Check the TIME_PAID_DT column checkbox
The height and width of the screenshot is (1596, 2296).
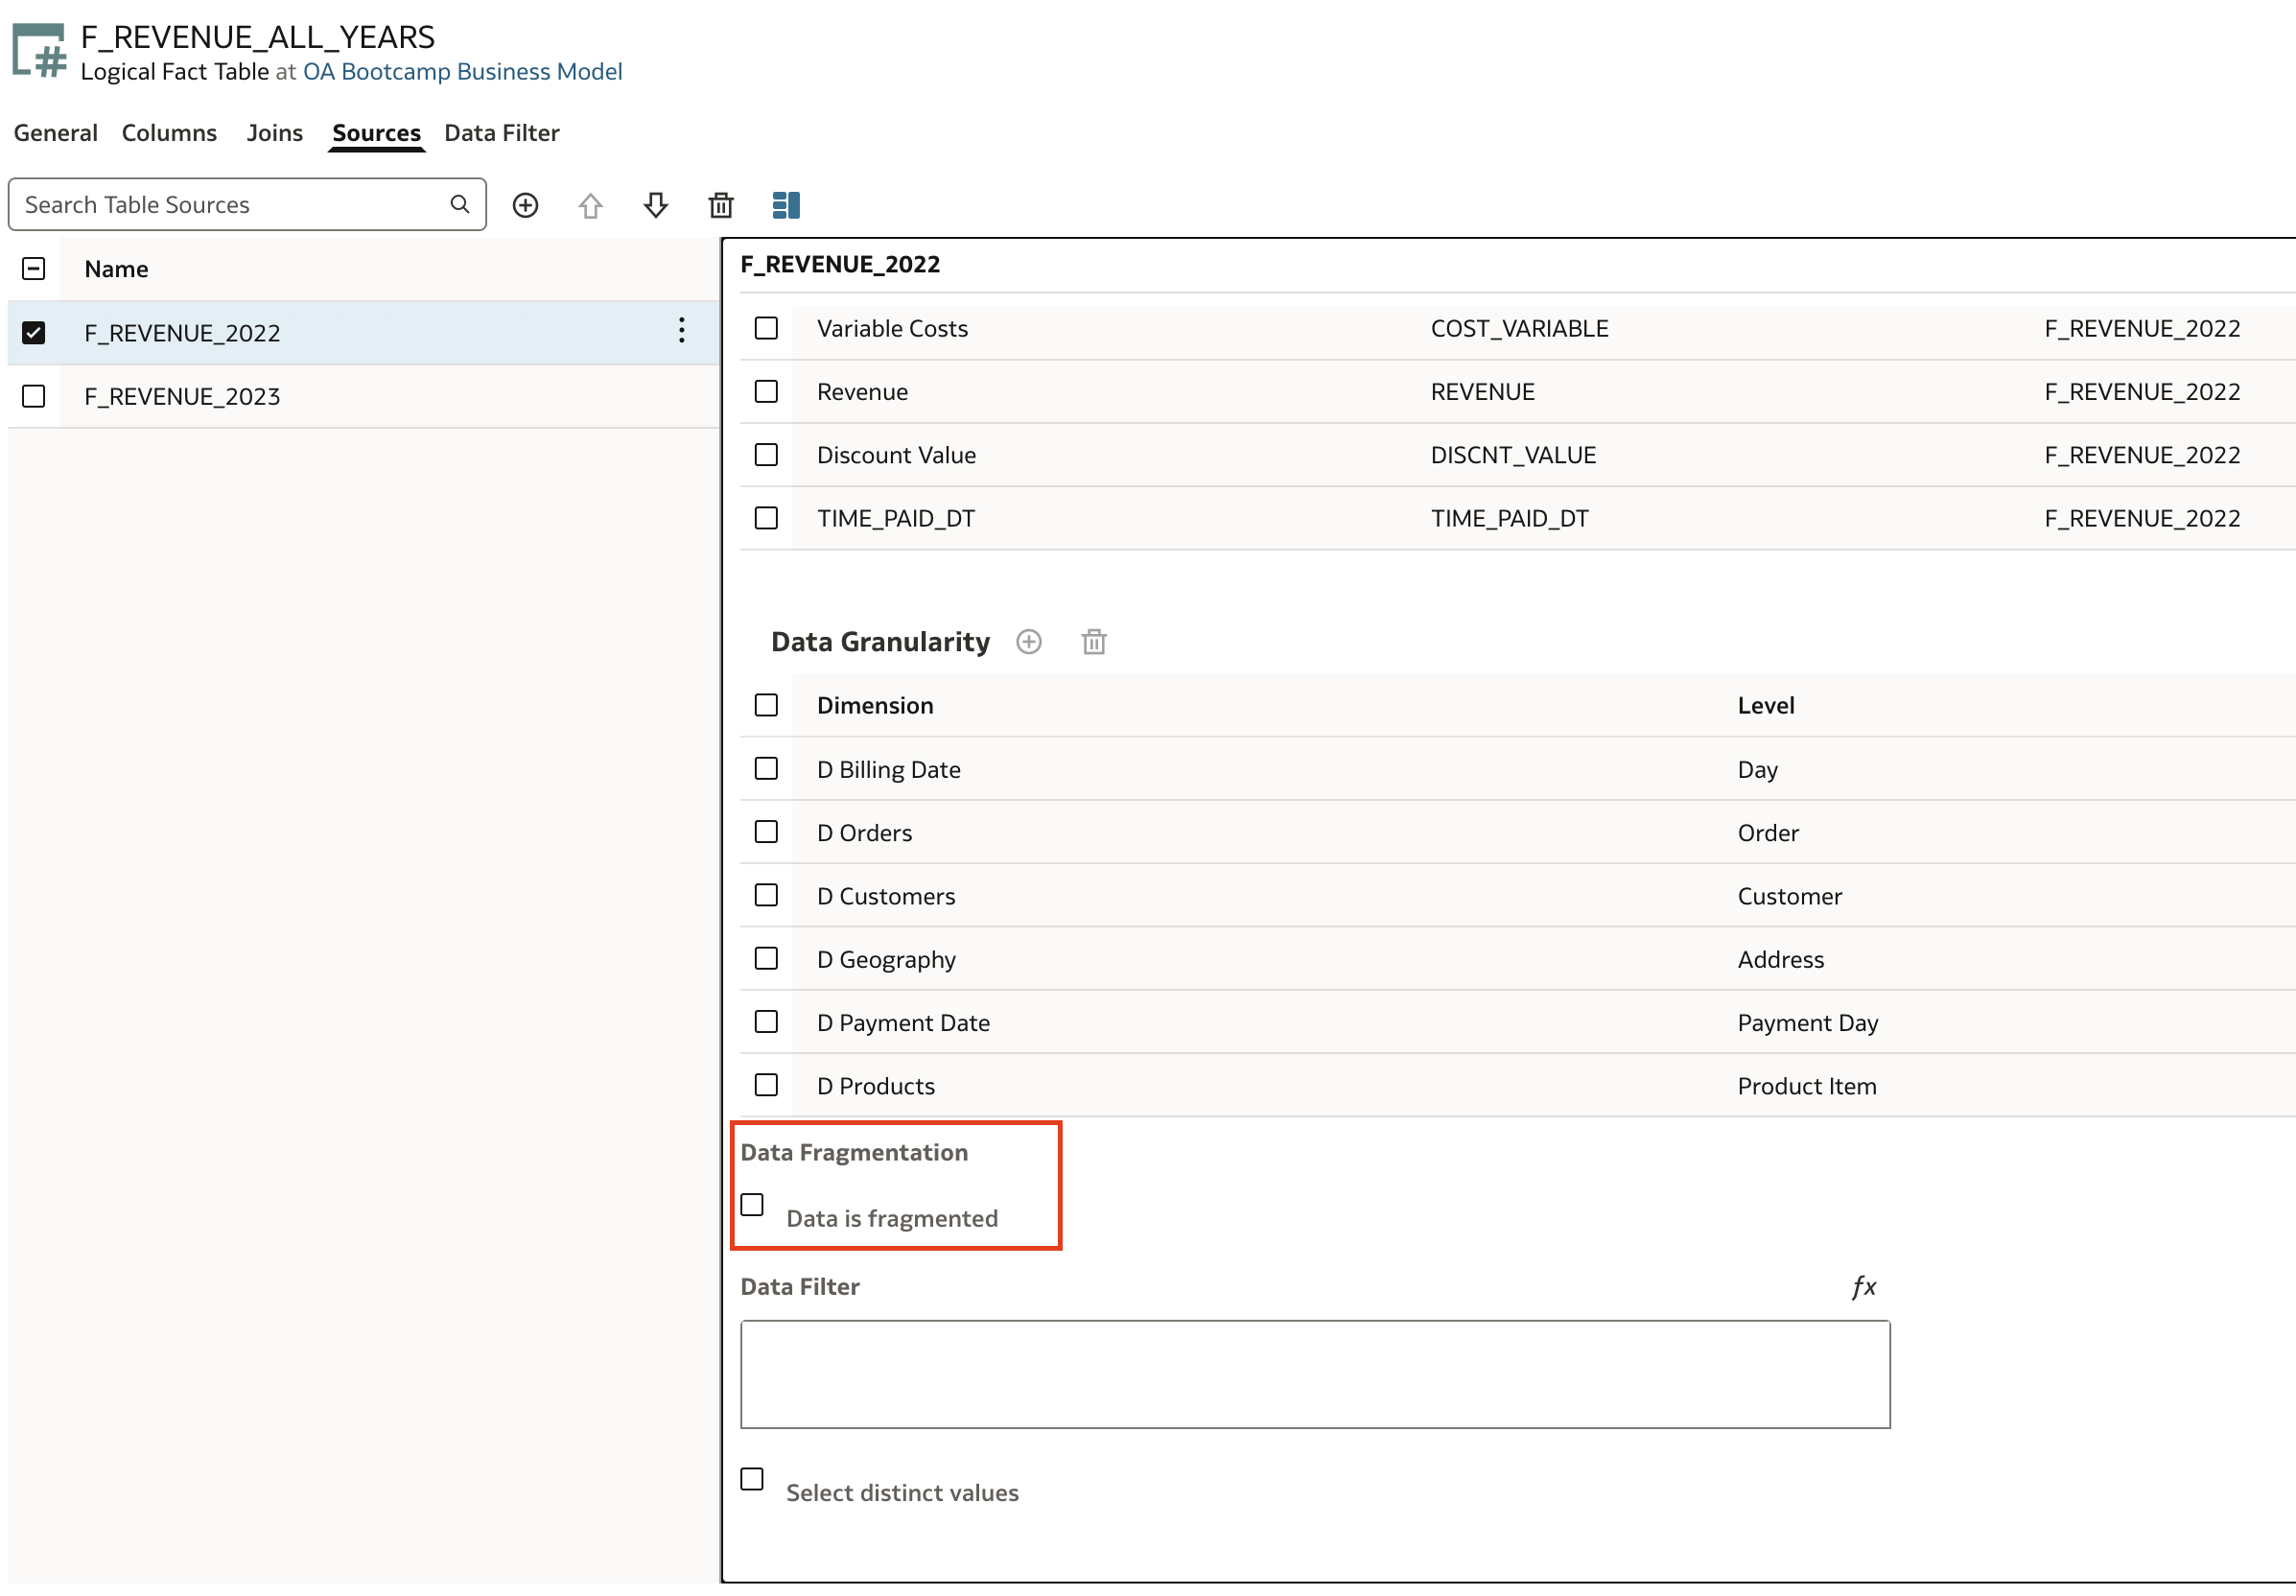(766, 518)
